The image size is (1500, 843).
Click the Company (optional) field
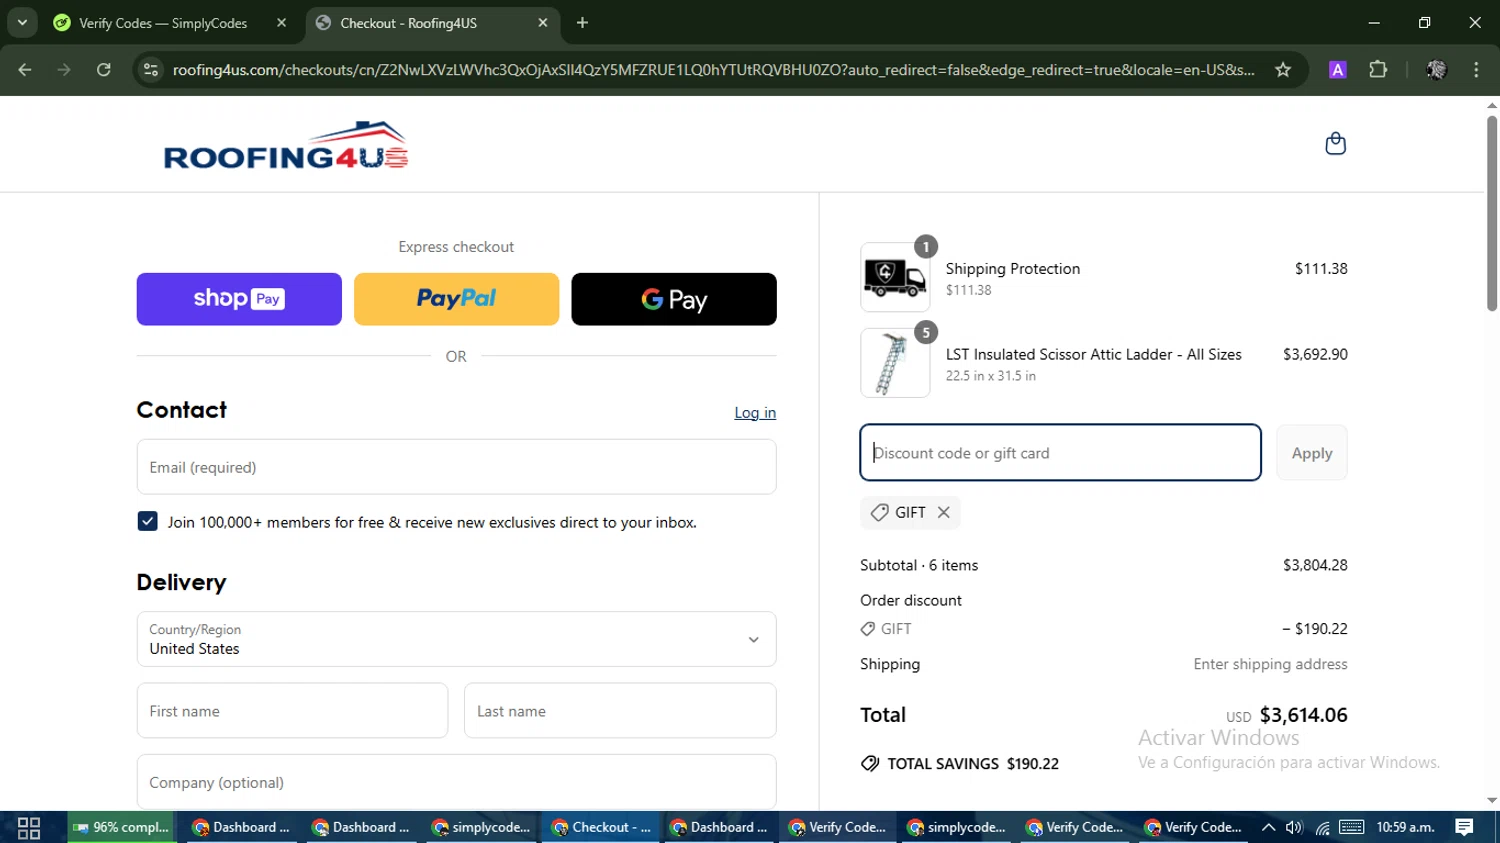pos(456,782)
